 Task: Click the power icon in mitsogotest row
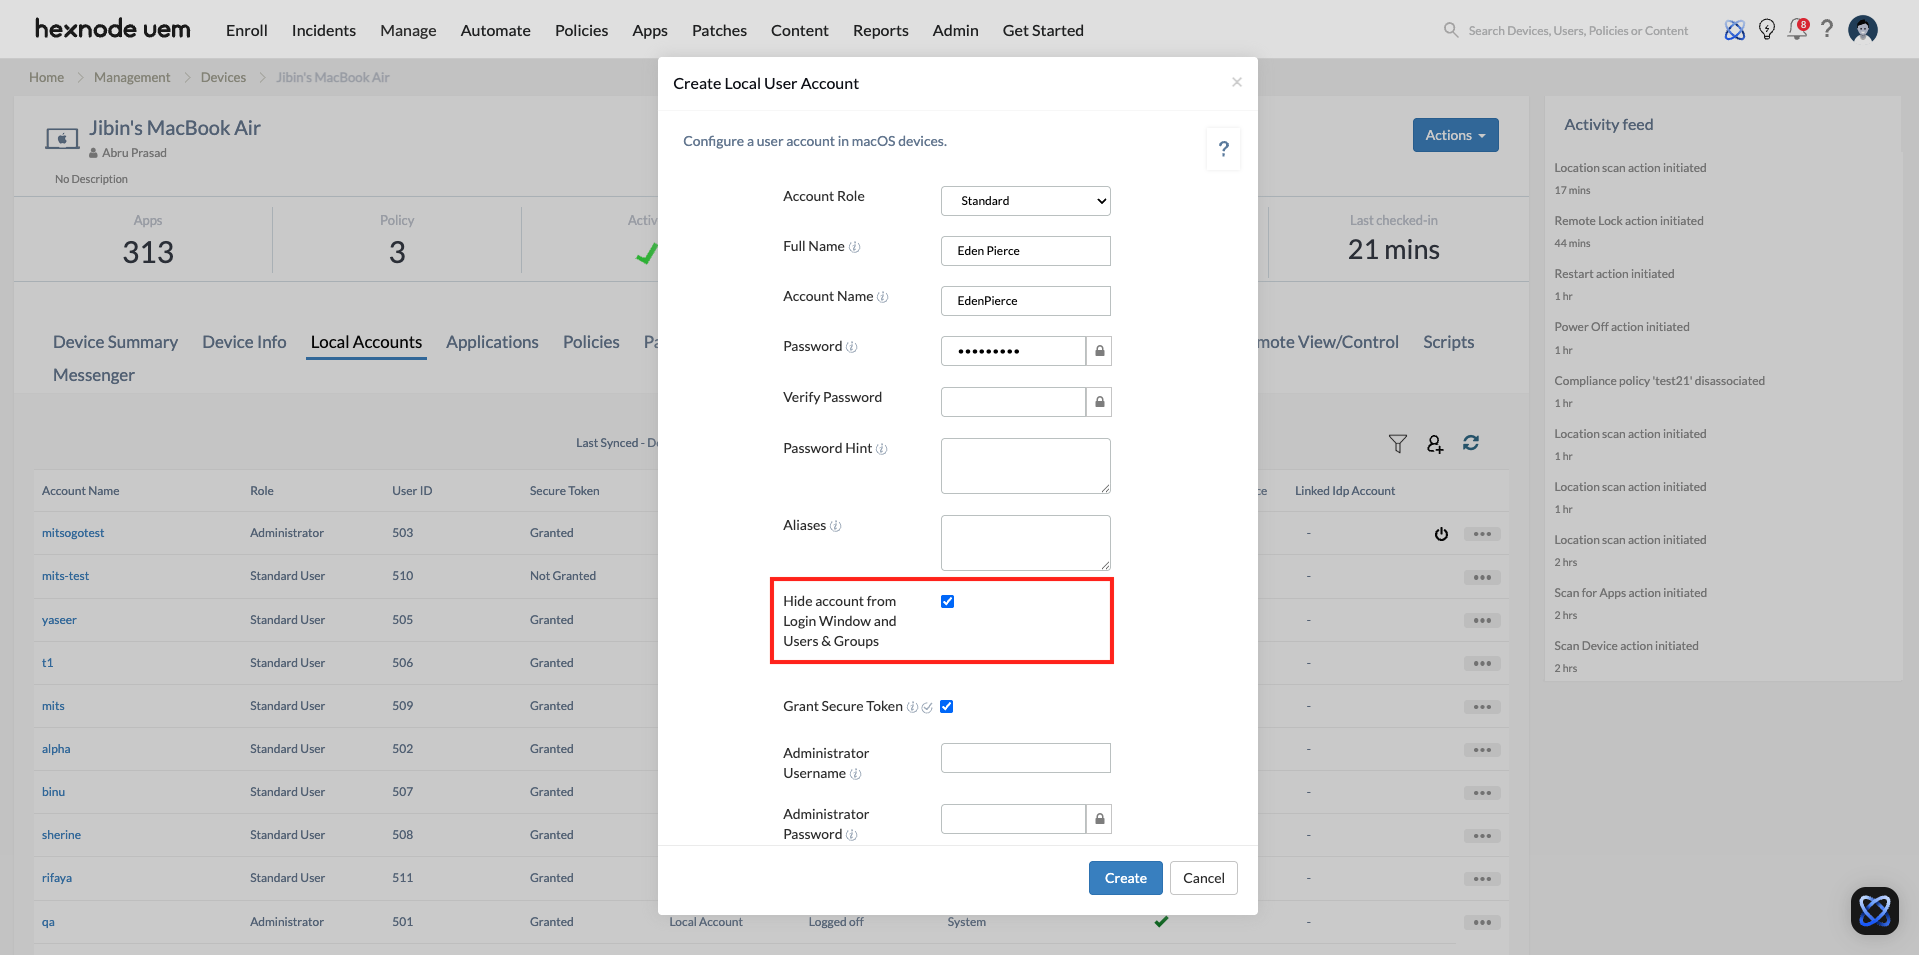pos(1440,534)
